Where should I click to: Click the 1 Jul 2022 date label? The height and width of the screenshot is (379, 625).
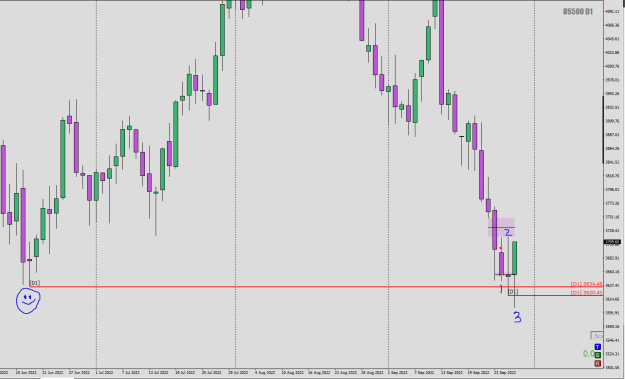(104, 373)
